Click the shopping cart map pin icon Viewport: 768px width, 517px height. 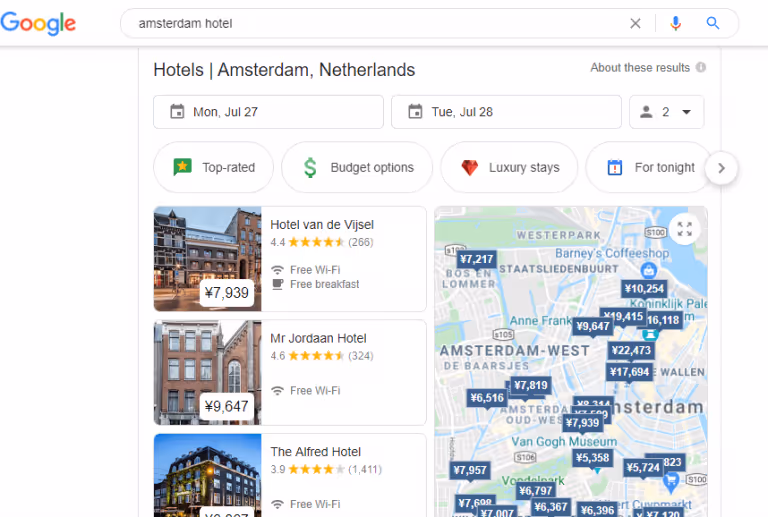pos(671,482)
